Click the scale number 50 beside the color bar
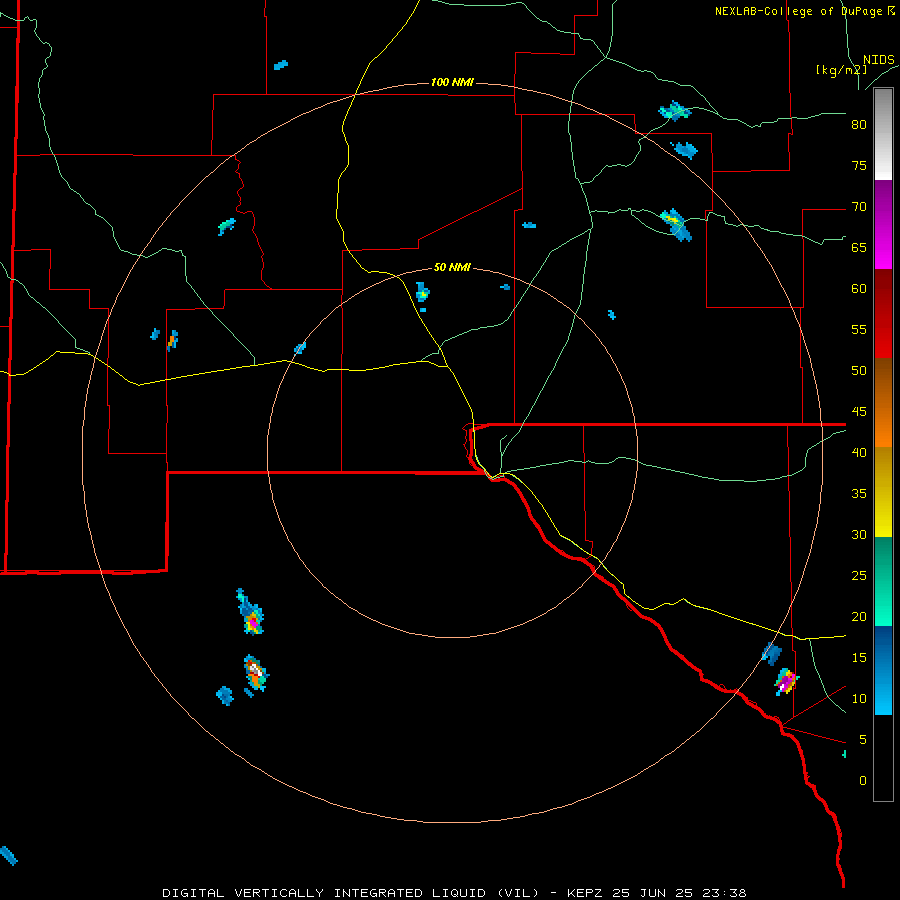Image resolution: width=900 pixels, height=900 pixels. [x=859, y=371]
